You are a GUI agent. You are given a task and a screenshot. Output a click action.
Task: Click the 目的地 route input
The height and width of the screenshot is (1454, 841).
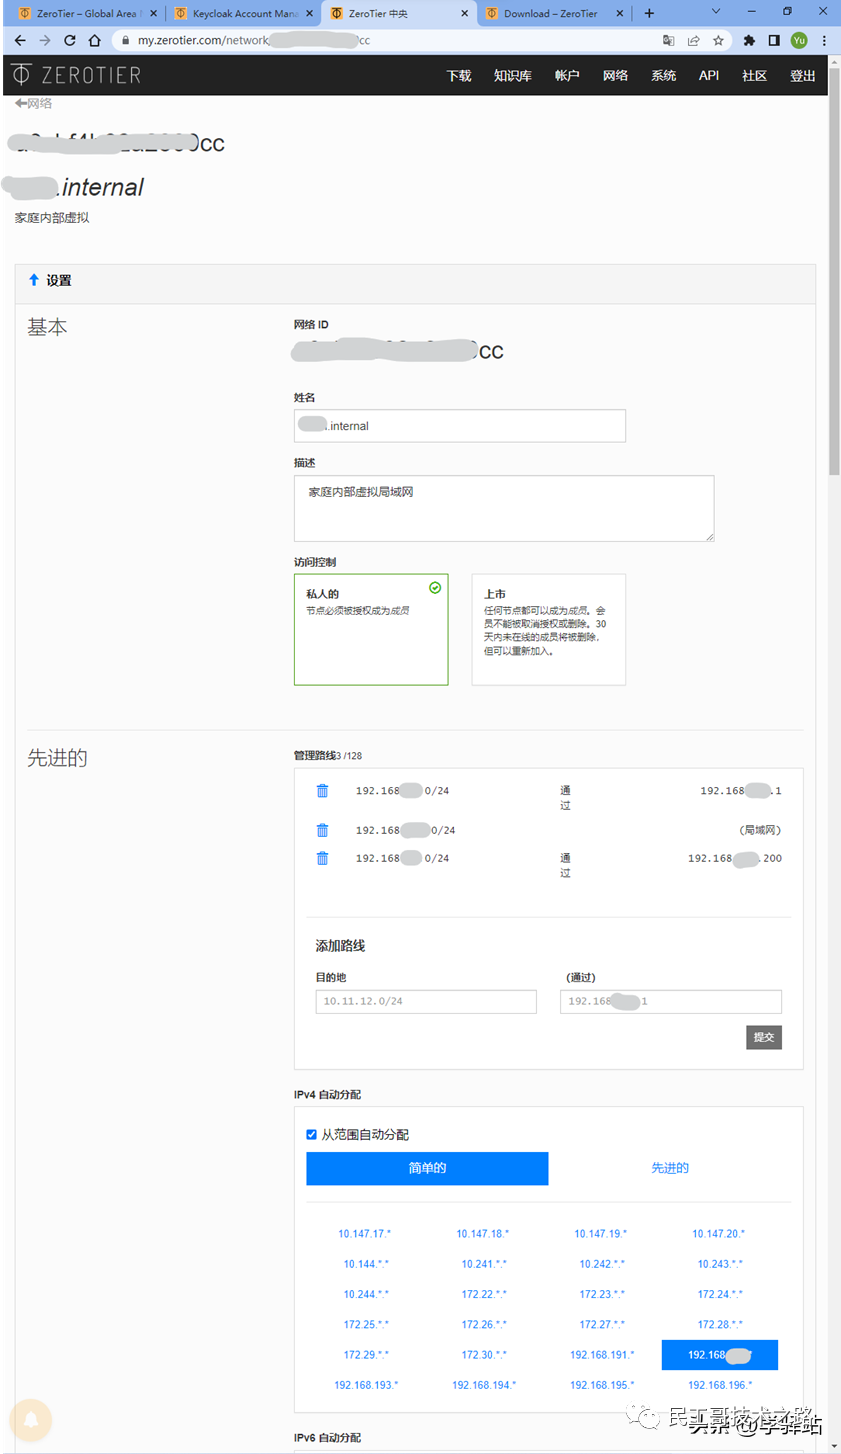[426, 1001]
